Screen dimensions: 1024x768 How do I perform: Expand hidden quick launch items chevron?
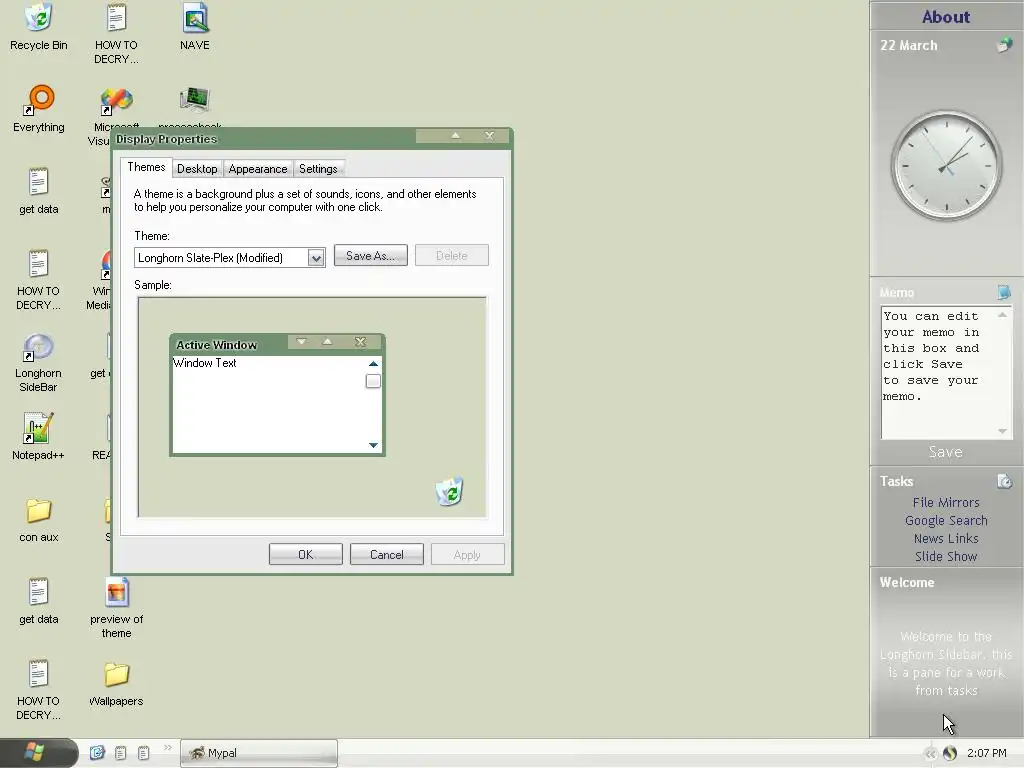coord(168,747)
